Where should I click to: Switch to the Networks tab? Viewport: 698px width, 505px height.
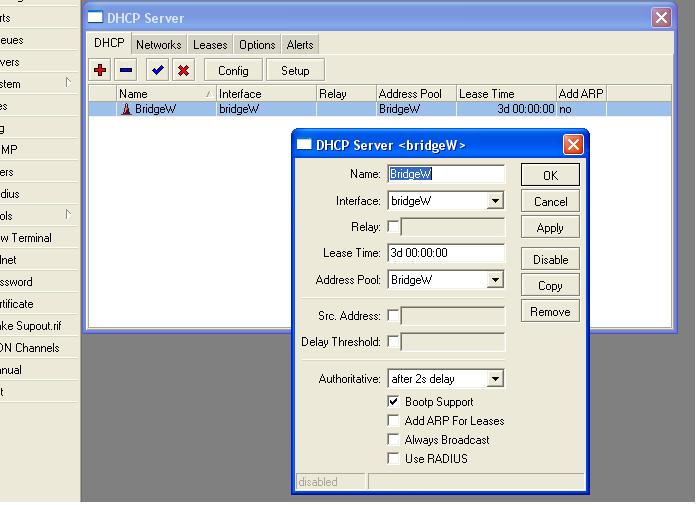click(159, 45)
